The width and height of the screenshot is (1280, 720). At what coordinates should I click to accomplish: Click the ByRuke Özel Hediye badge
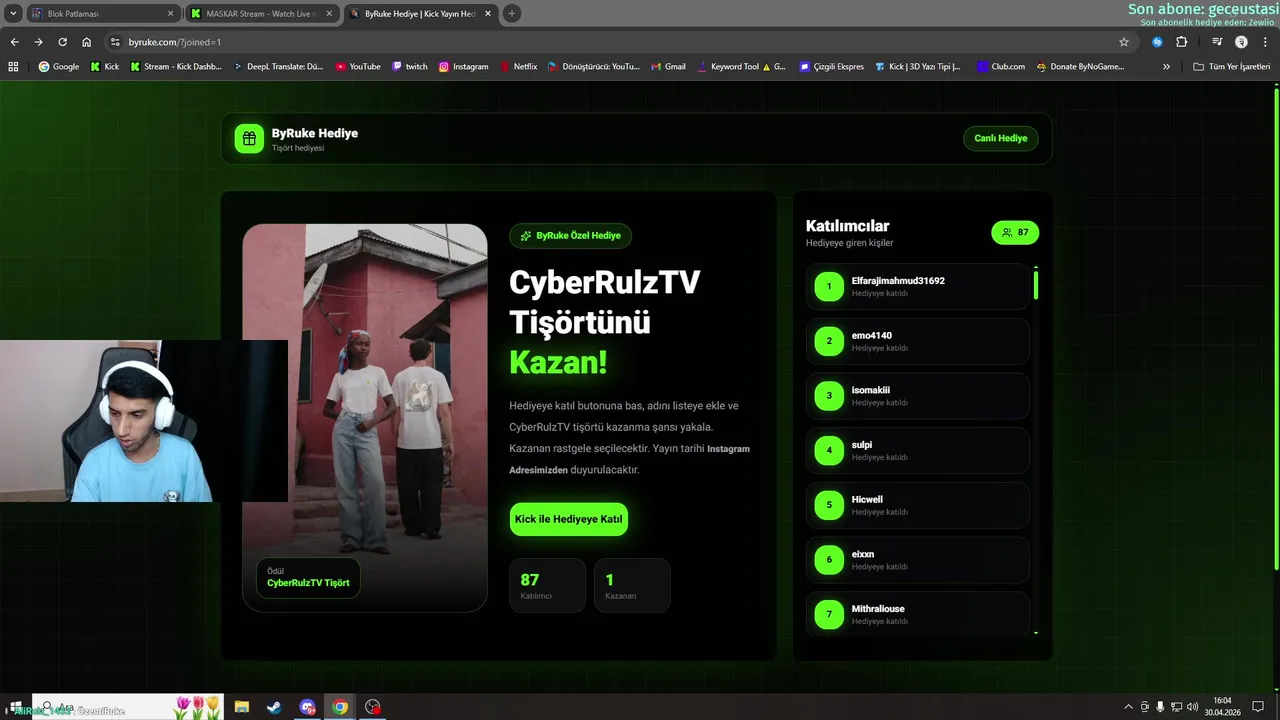click(570, 236)
